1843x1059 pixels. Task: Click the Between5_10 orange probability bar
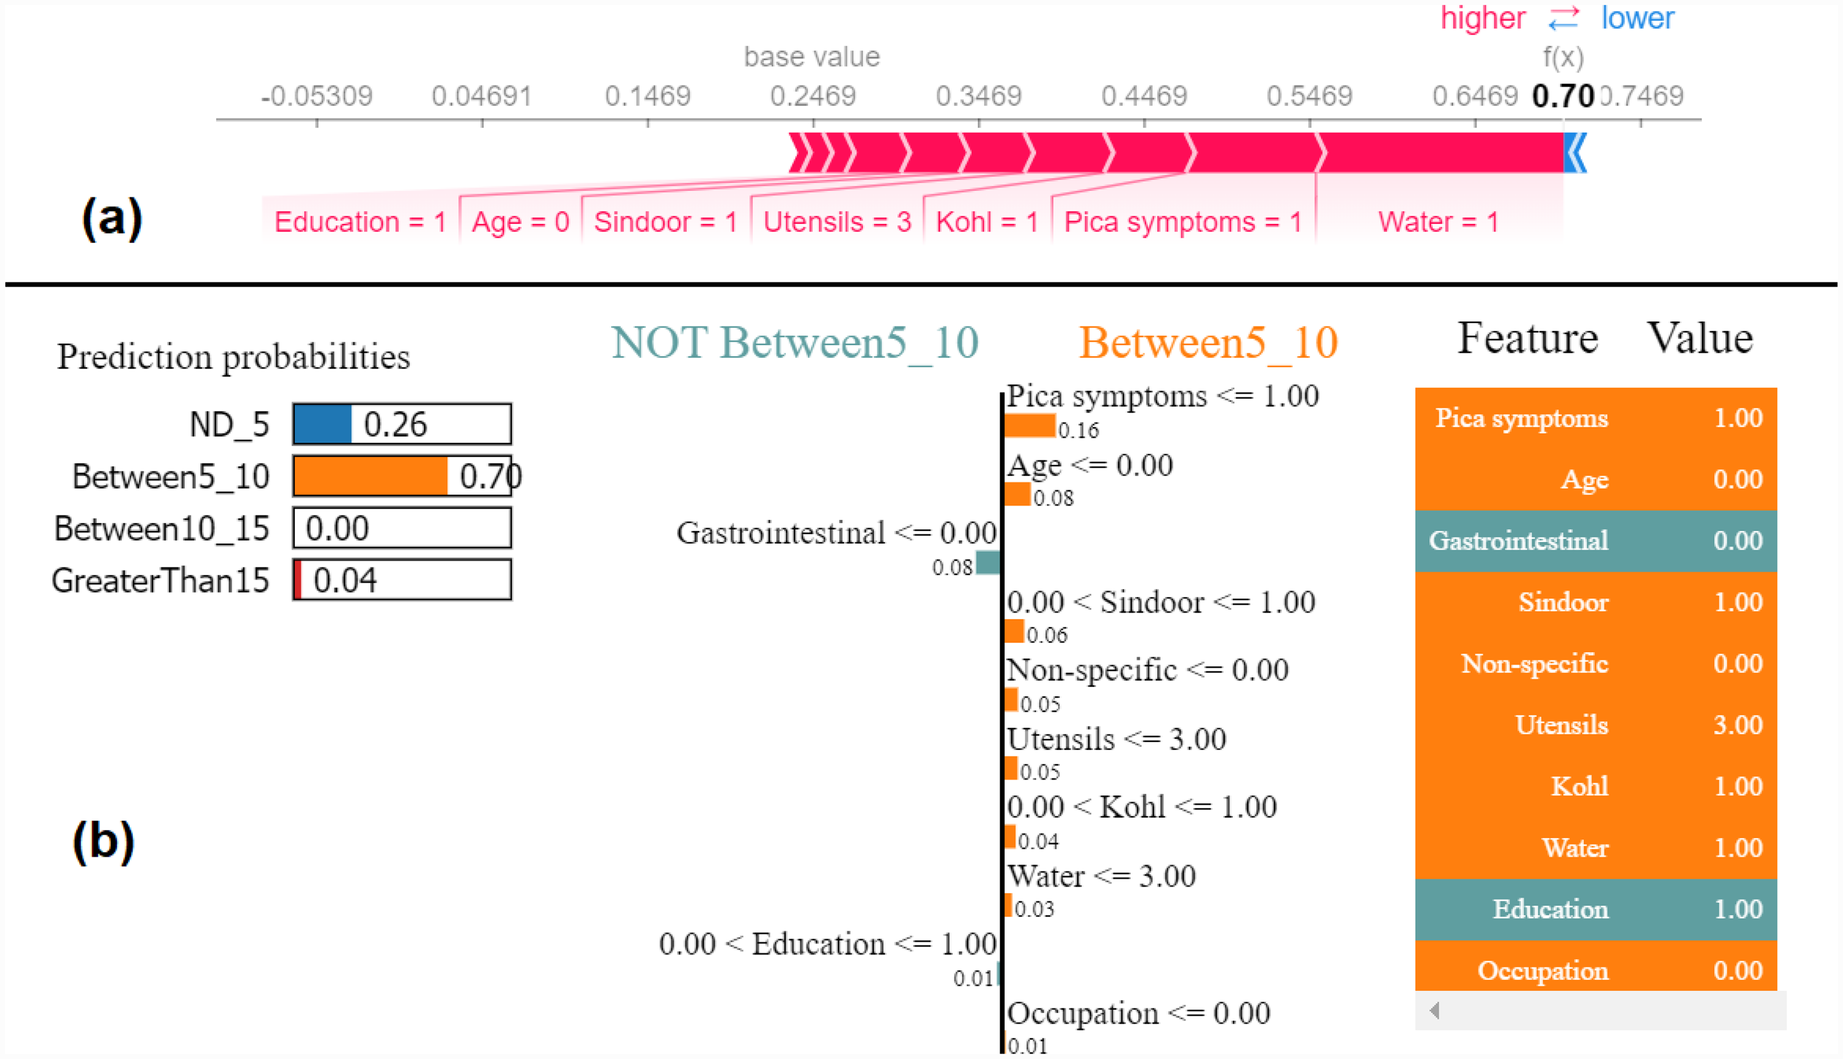[370, 476]
